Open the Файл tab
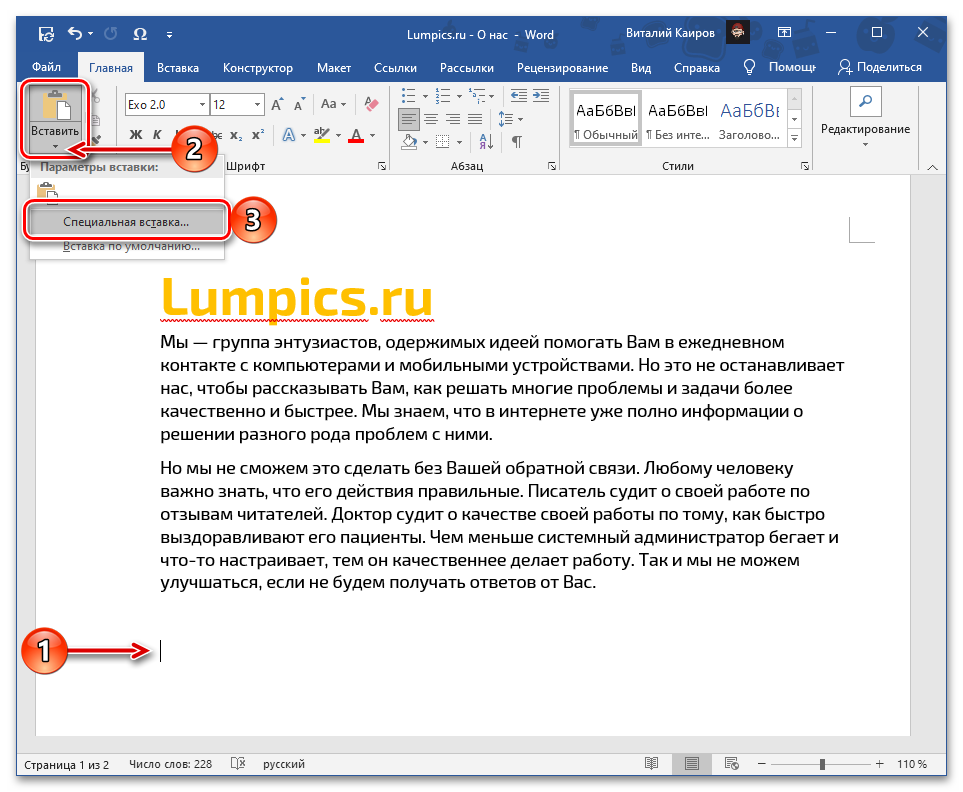The image size is (963, 792). [x=46, y=67]
